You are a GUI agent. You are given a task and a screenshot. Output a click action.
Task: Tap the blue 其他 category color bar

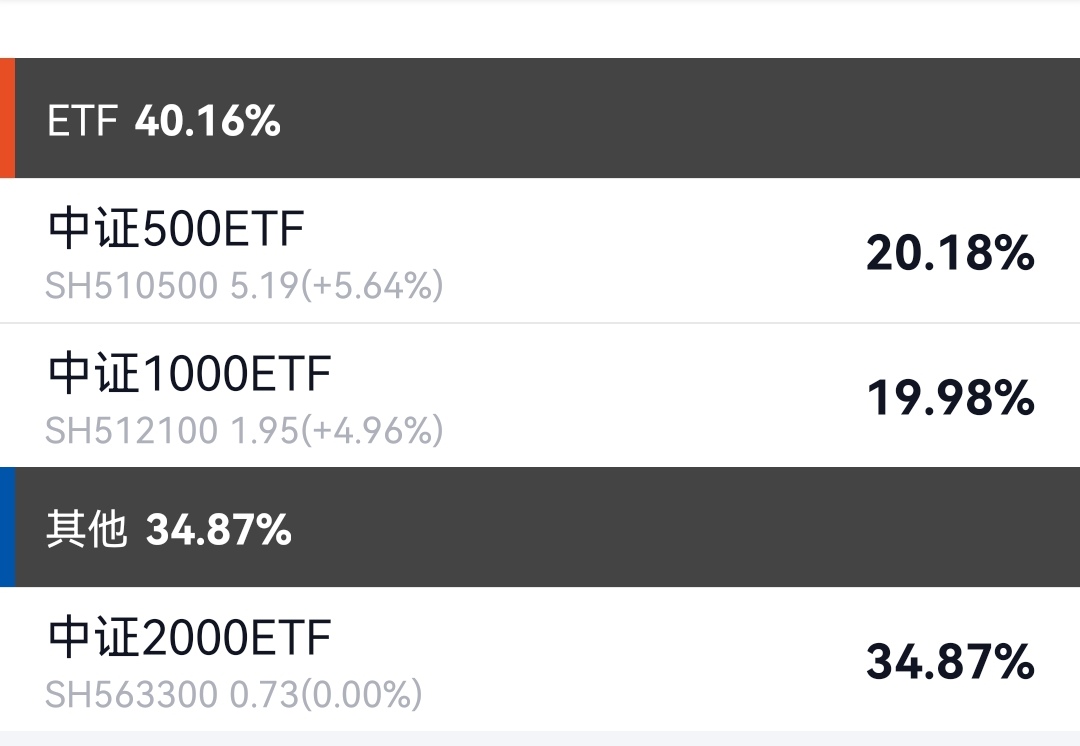[x=7, y=527]
